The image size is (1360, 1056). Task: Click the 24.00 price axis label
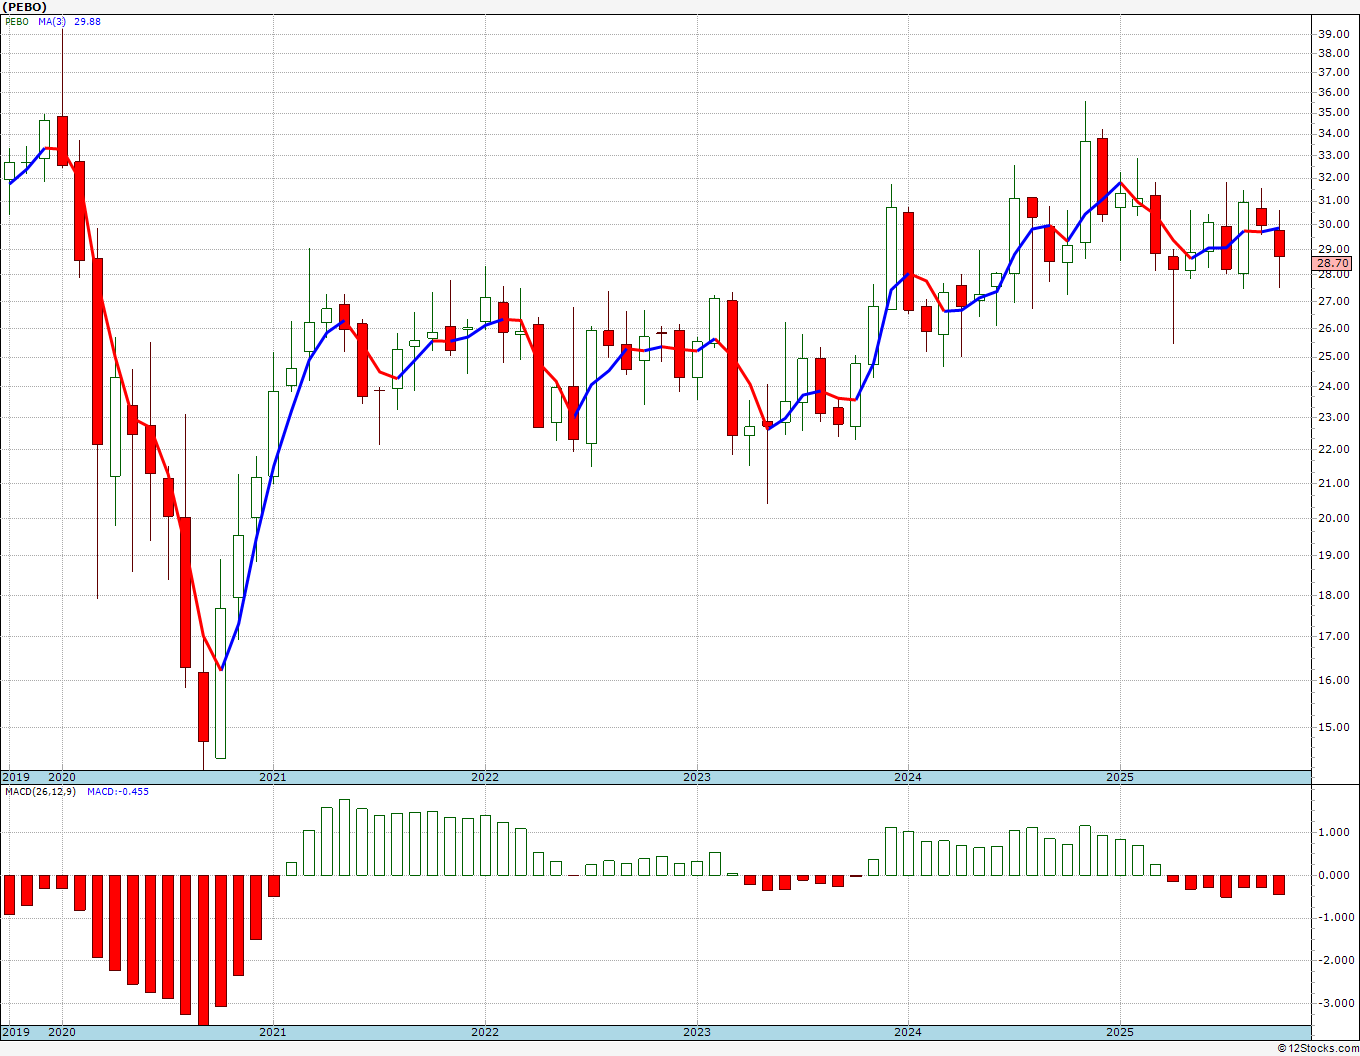pos(1333,386)
